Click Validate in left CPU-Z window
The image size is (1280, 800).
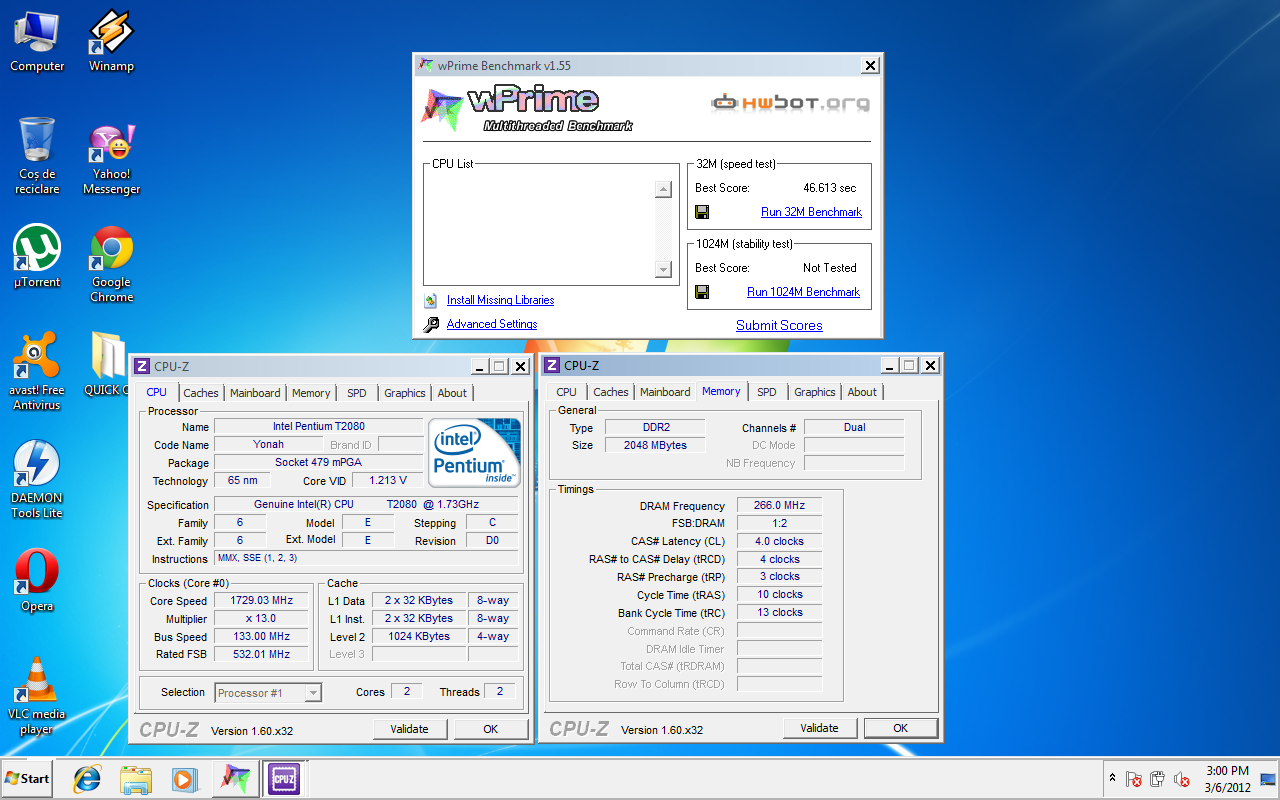[x=409, y=729]
